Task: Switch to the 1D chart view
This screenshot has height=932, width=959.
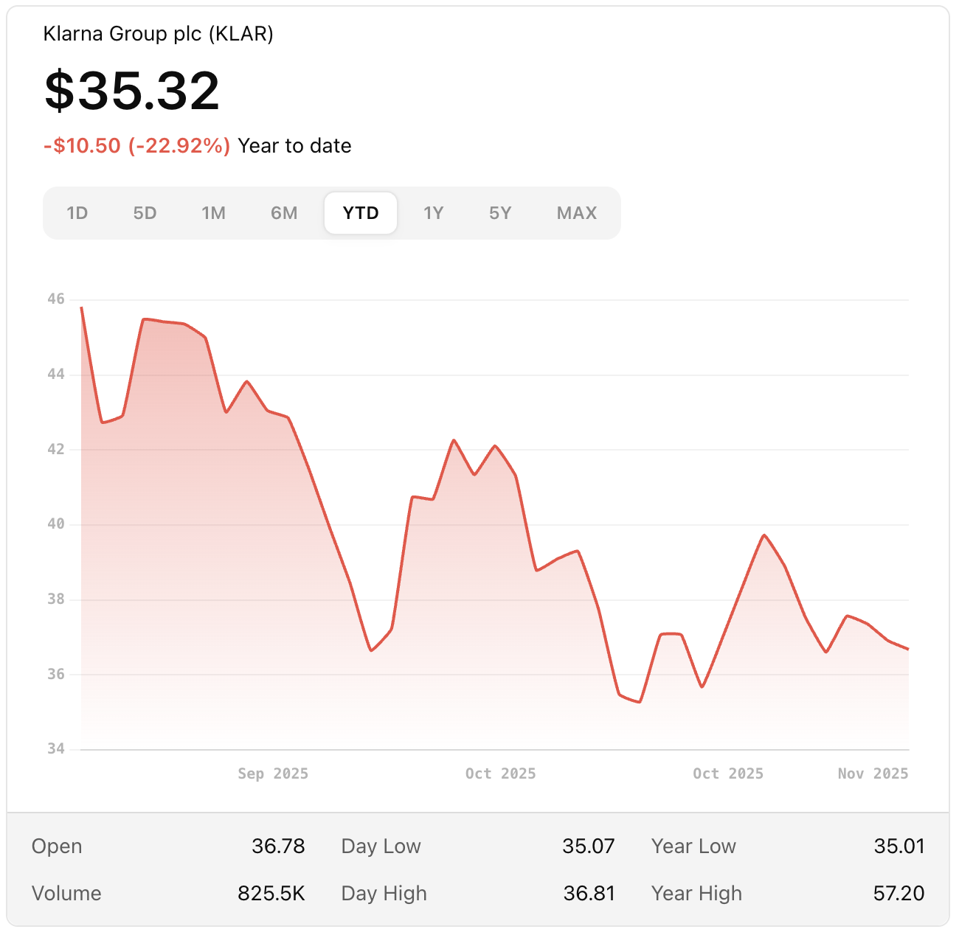Action: coord(77,212)
